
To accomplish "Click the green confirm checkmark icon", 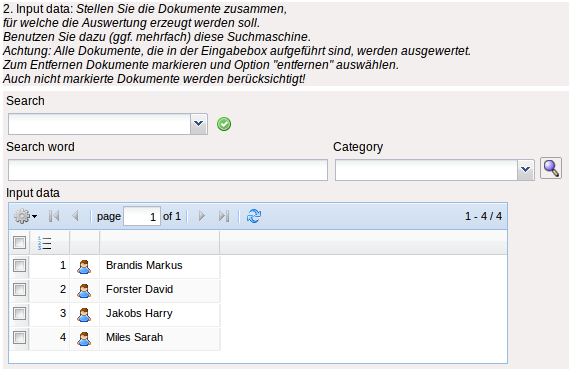I will (224, 124).
